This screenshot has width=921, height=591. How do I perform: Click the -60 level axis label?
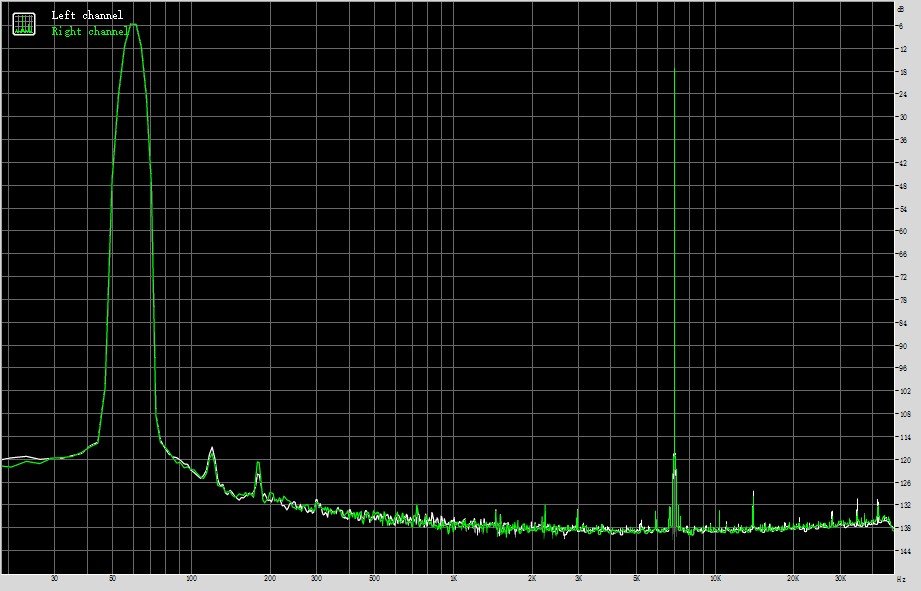(x=903, y=231)
